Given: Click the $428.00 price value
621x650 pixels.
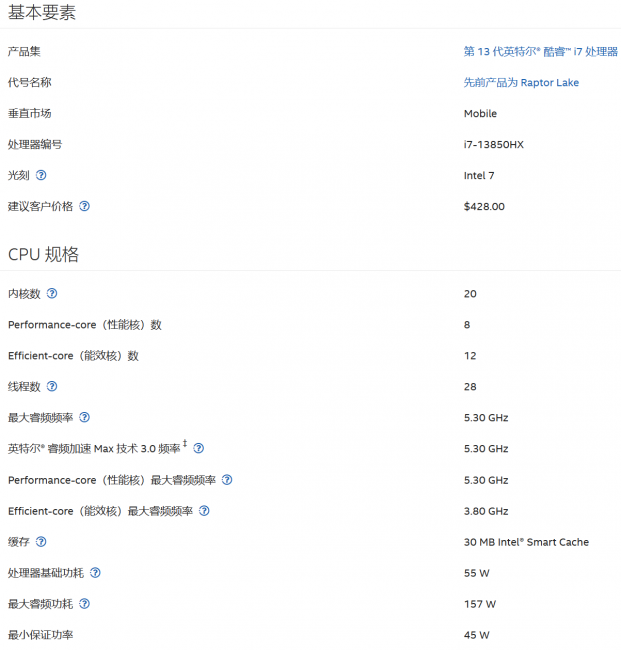Looking at the screenshot, I should click(484, 206).
